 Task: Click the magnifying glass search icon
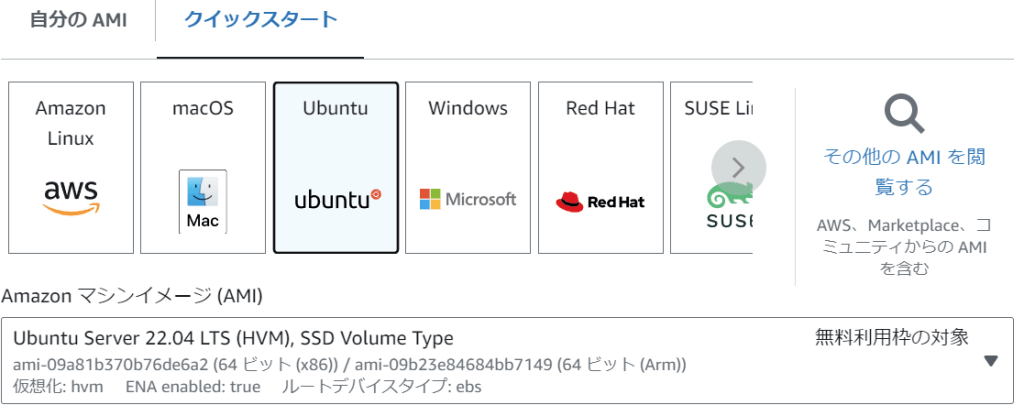[x=904, y=115]
